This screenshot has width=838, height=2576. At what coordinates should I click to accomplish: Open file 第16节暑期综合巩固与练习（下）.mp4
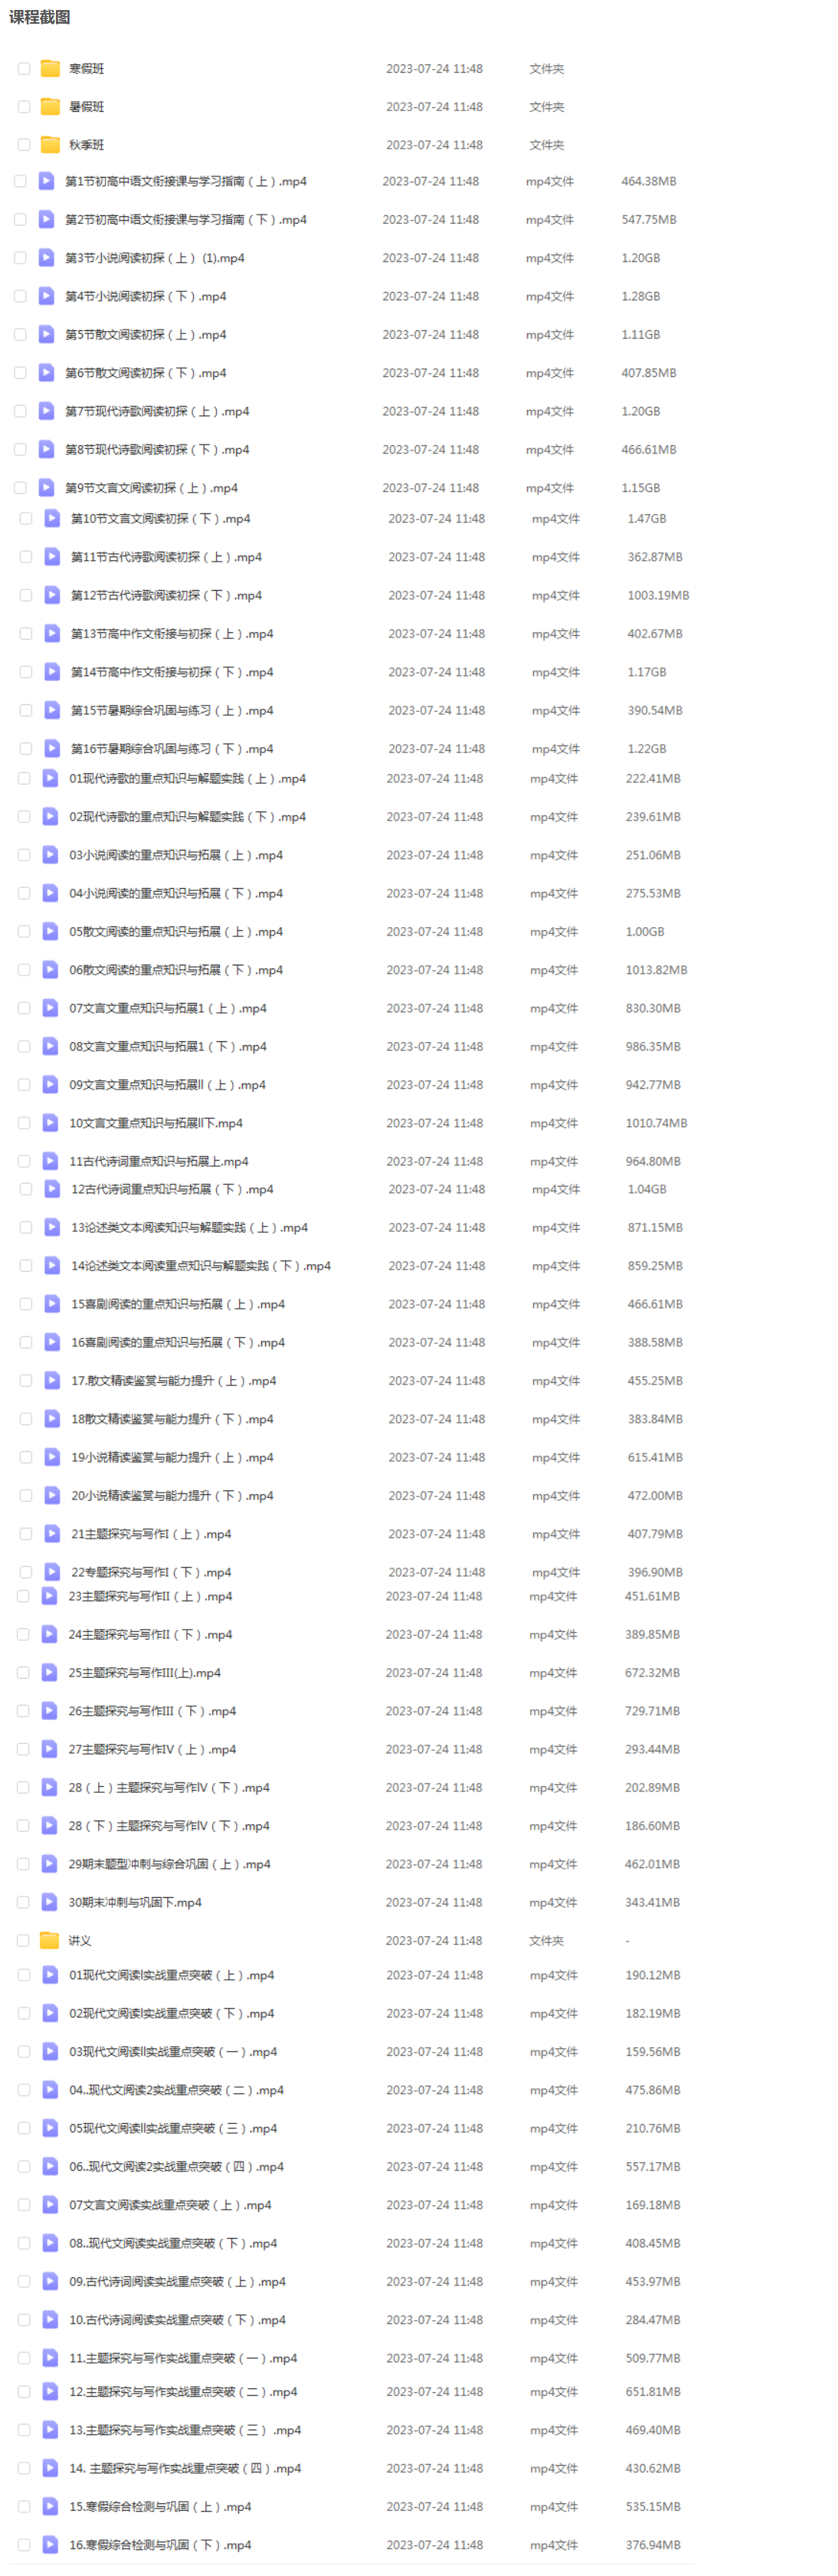pyautogui.click(x=172, y=749)
